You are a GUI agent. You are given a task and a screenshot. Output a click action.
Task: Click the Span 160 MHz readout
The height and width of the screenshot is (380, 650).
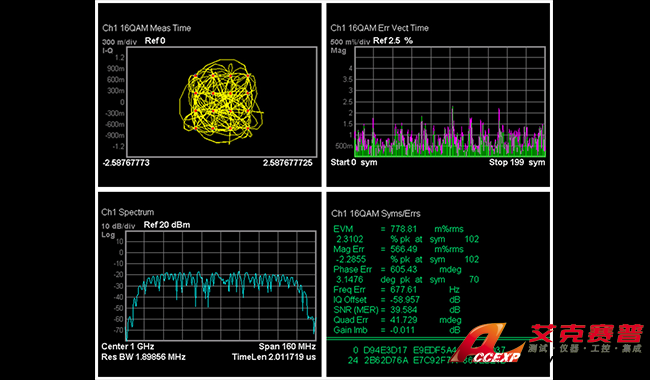(287, 346)
